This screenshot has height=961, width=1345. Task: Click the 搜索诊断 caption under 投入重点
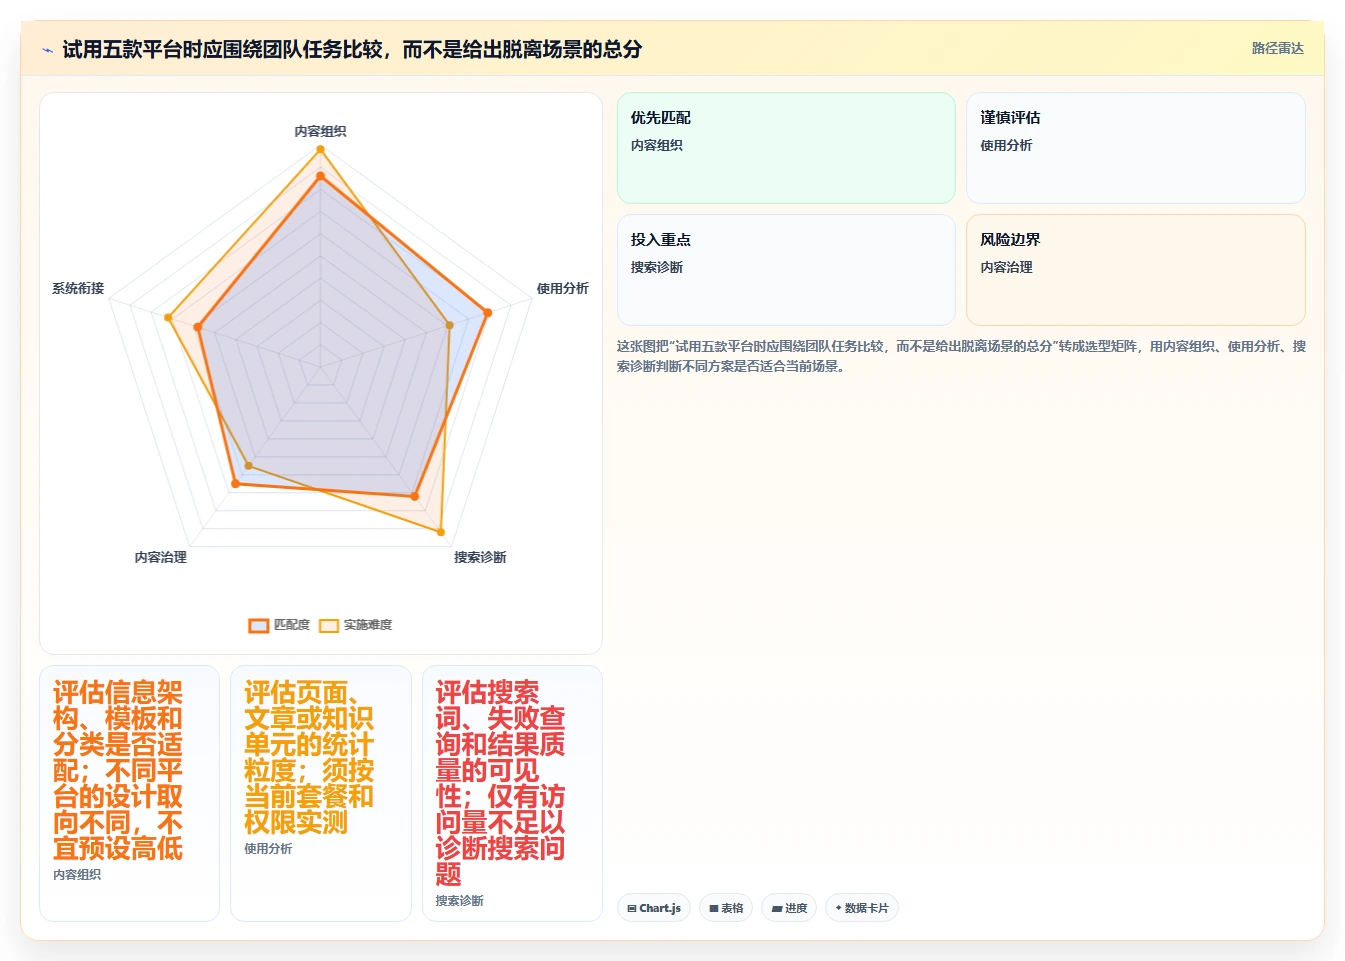click(657, 267)
